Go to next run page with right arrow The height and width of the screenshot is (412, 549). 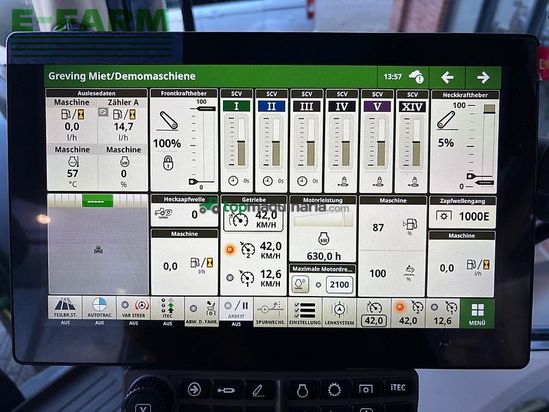[x=483, y=77]
